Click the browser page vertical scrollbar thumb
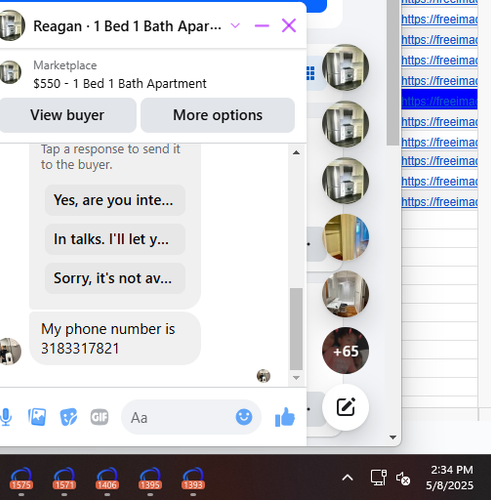The height and width of the screenshot is (500, 491). click(393, 73)
